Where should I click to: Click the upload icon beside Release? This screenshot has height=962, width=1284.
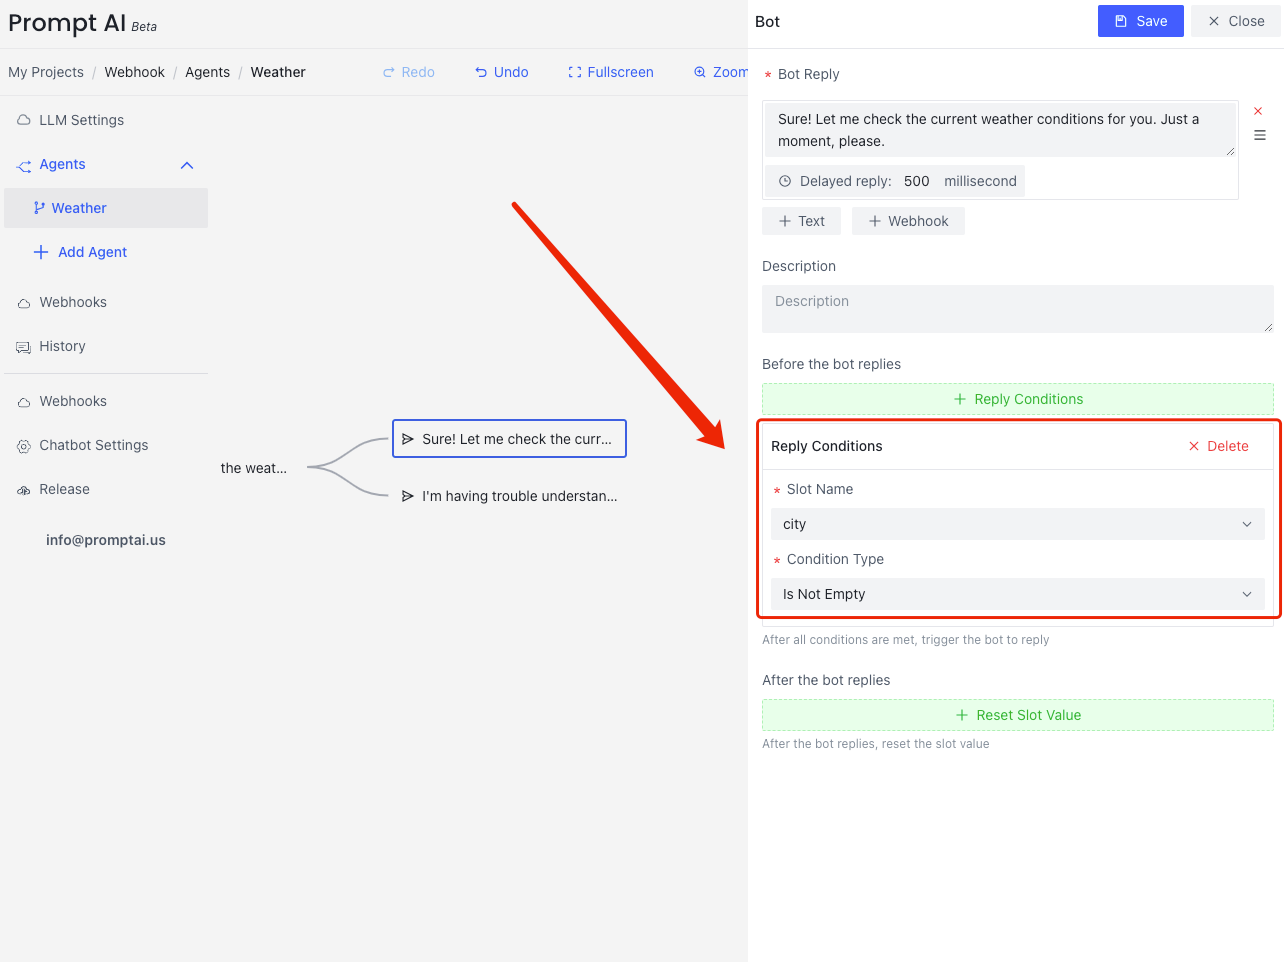(24, 490)
